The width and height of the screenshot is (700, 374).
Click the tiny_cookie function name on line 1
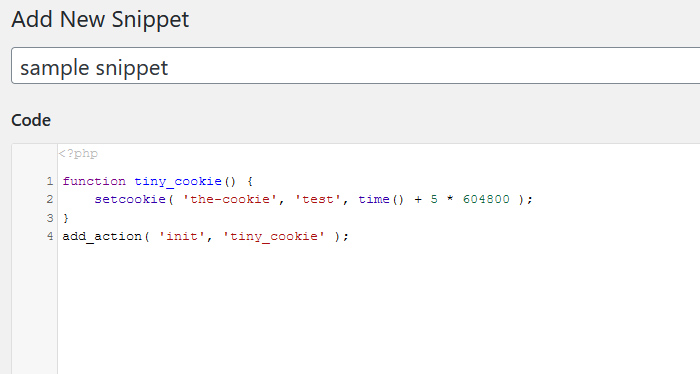(178, 181)
